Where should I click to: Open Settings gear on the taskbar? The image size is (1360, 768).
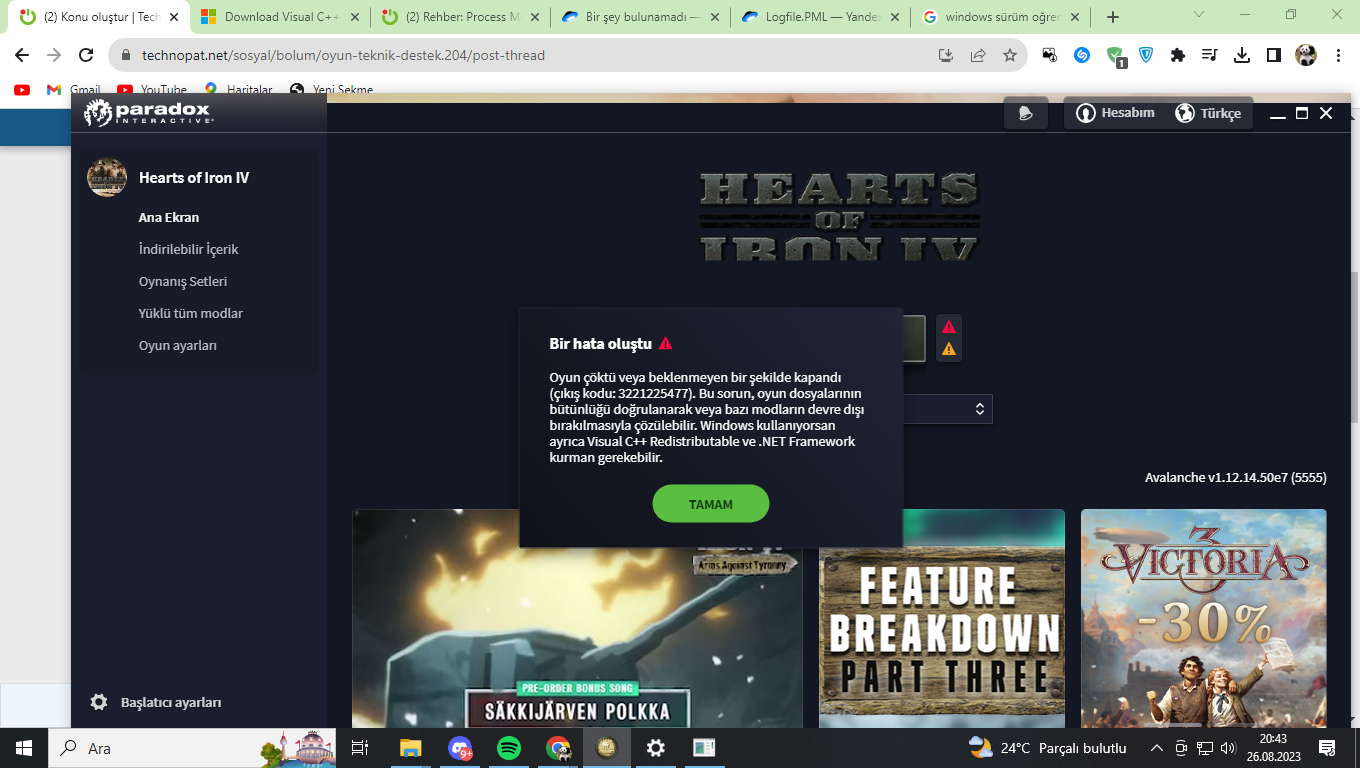pyautogui.click(x=655, y=748)
